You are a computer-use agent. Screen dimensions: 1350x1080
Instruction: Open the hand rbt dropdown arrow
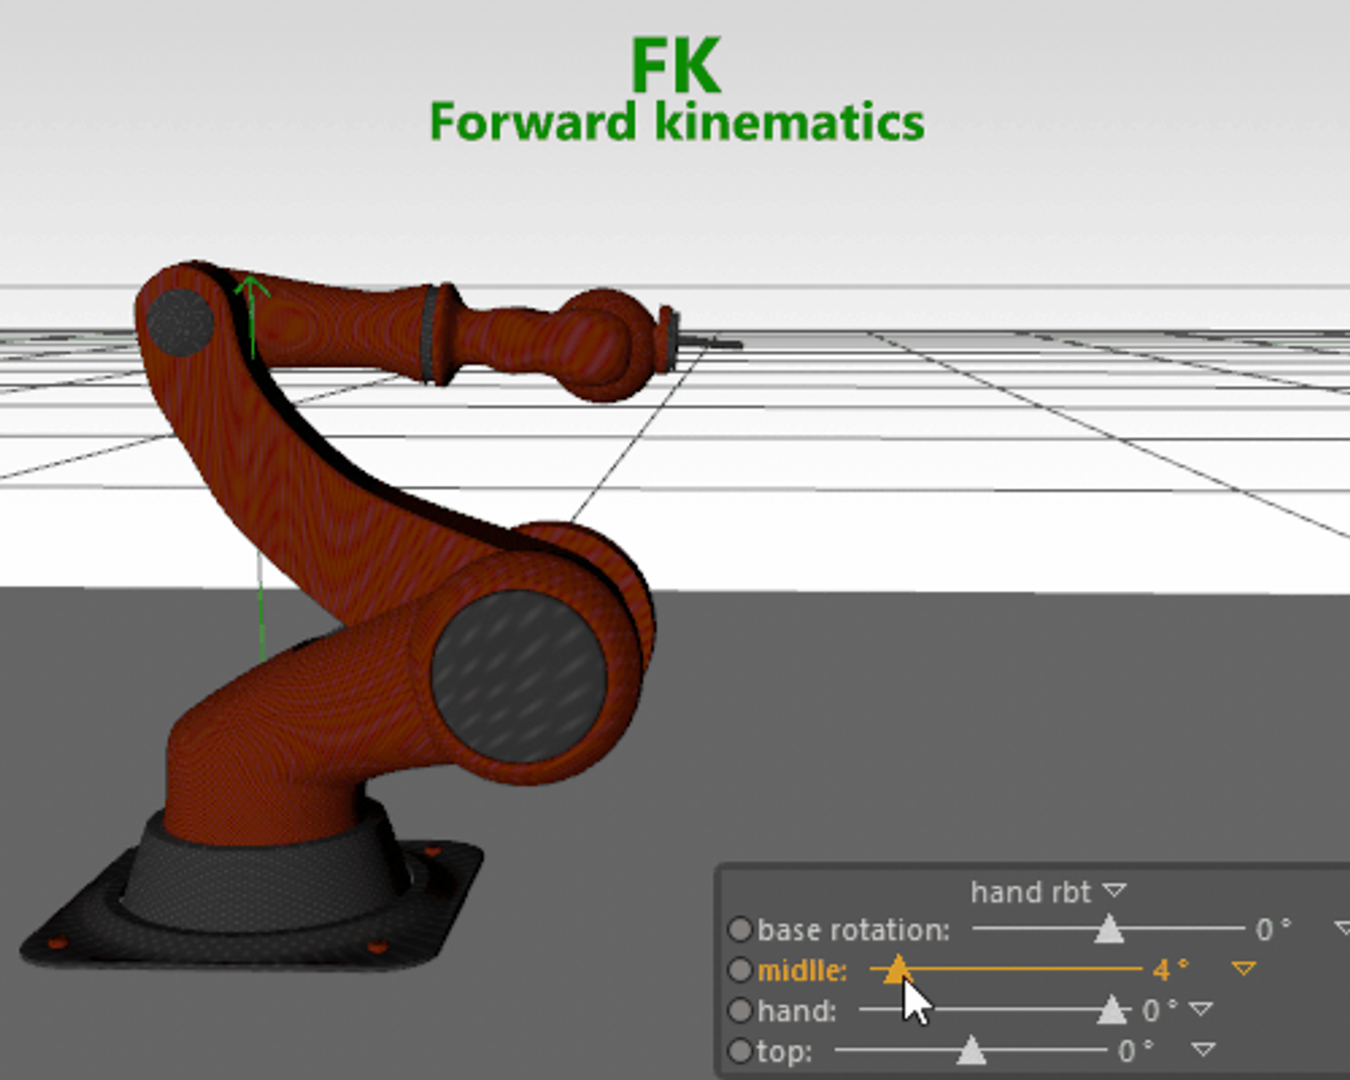point(1114,890)
